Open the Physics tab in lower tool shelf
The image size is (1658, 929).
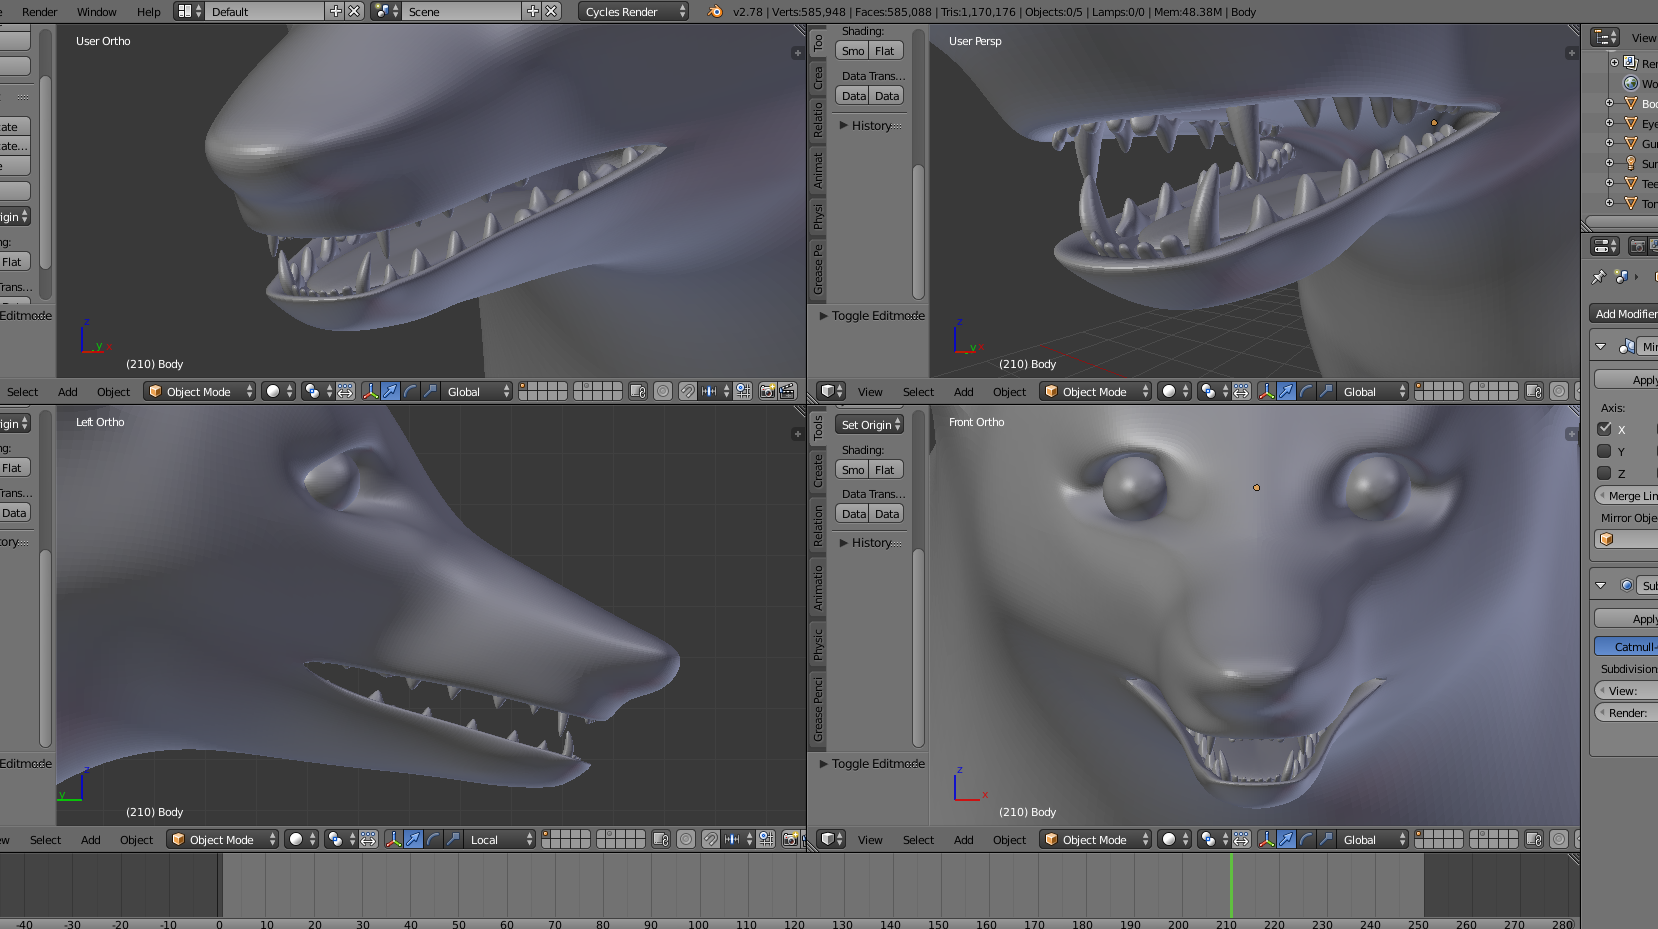pyautogui.click(x=818, y=644)
